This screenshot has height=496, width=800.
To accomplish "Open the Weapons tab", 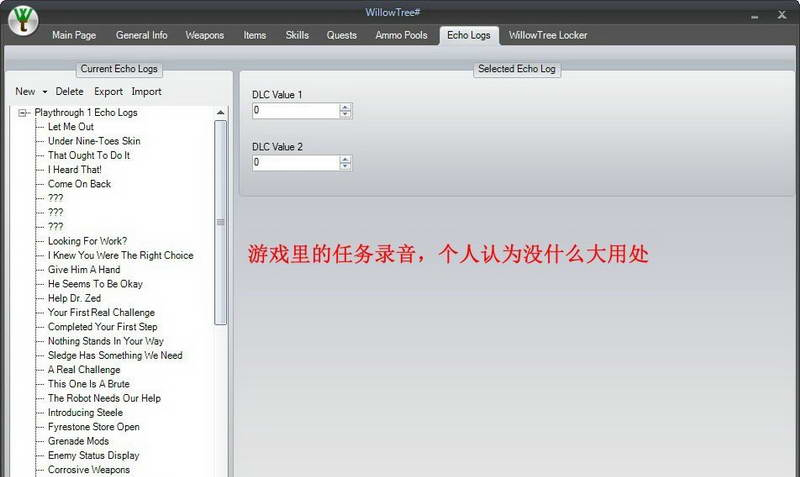I will [205, 35].
